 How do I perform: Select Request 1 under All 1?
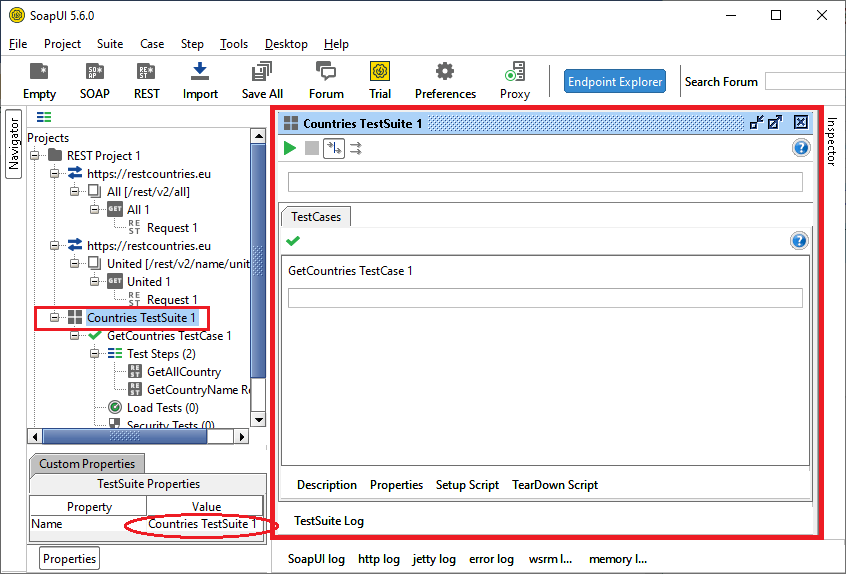tap(172, 228)
